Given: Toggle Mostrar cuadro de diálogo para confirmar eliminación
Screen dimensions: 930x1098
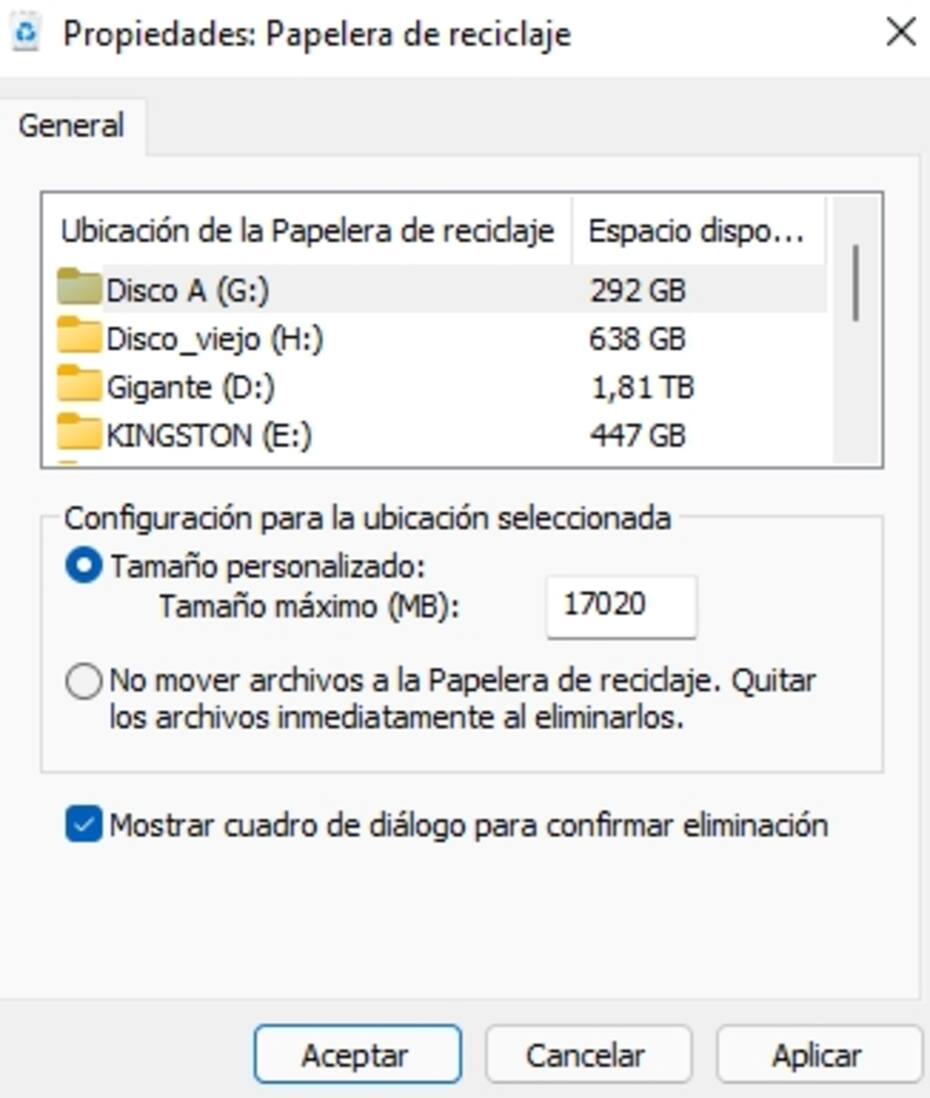Looking at the screenshot, I should click(83, 824).
